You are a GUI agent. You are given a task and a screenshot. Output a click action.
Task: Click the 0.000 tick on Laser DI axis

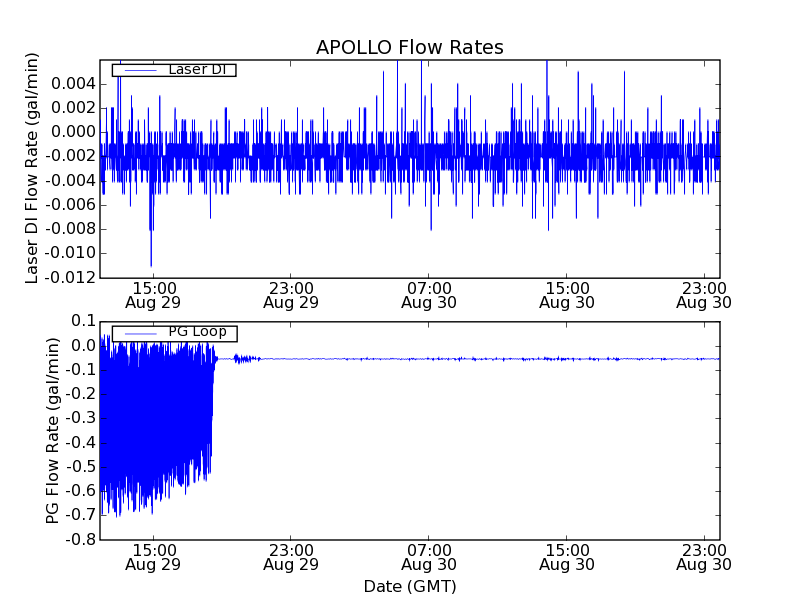point(73,132)
